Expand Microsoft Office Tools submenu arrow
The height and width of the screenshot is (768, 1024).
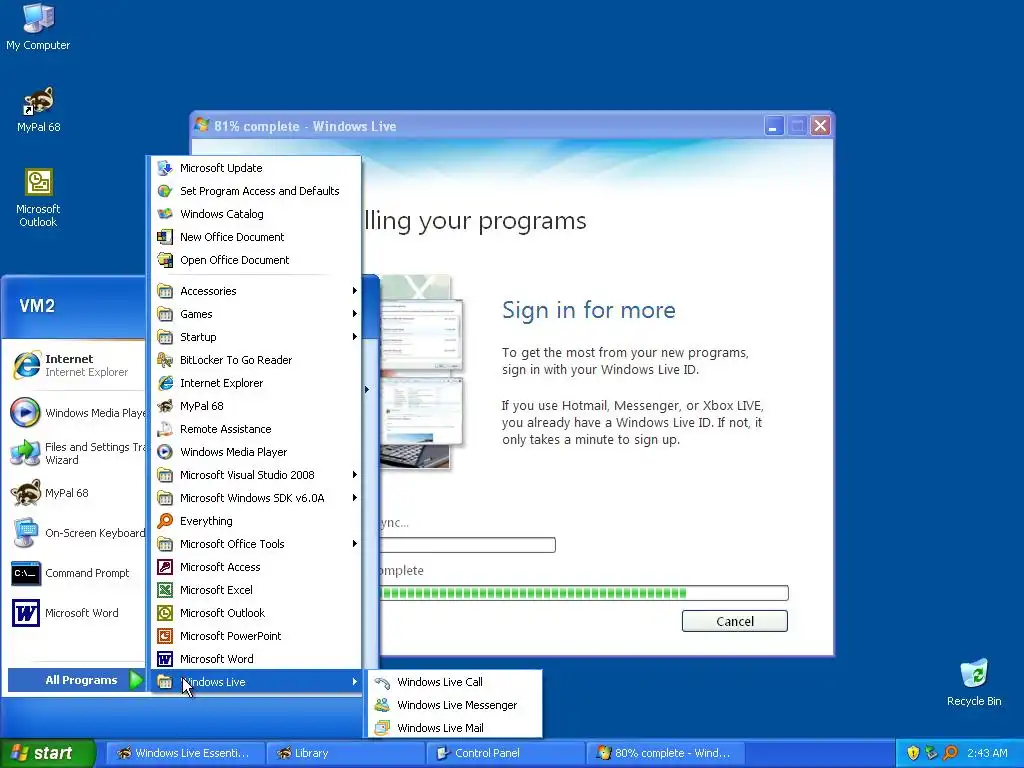tap(355, 543)
